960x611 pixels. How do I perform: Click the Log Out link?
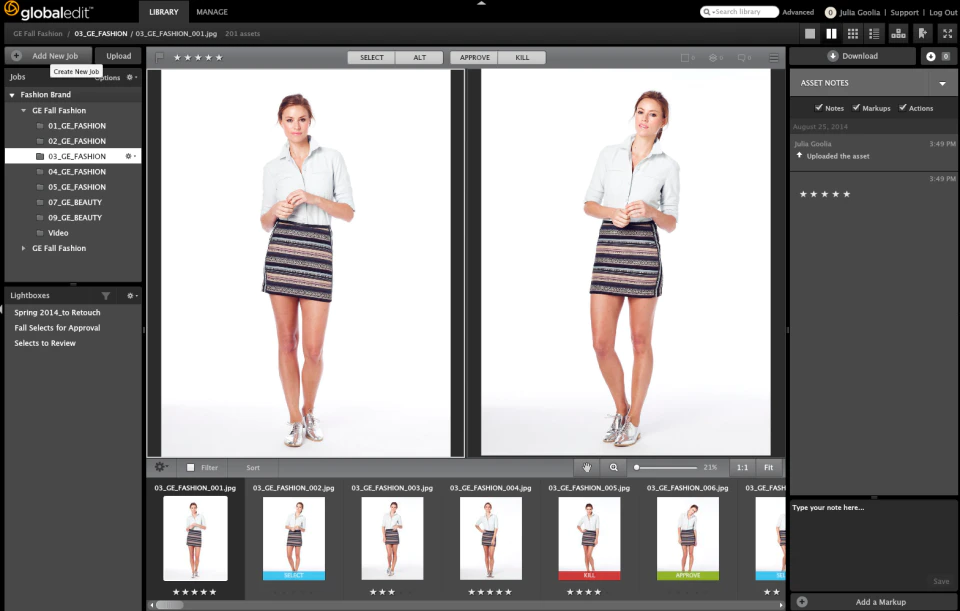(943, 12)
